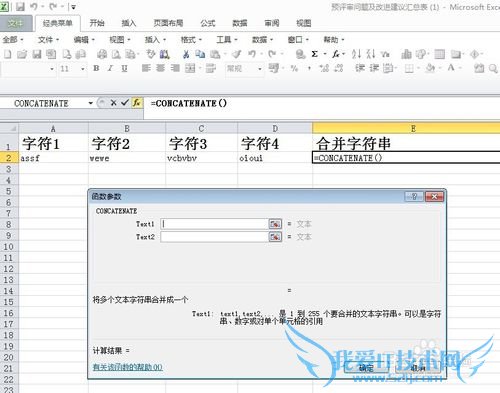Click the Copy icon in toolbar

(x=200, y=54)
